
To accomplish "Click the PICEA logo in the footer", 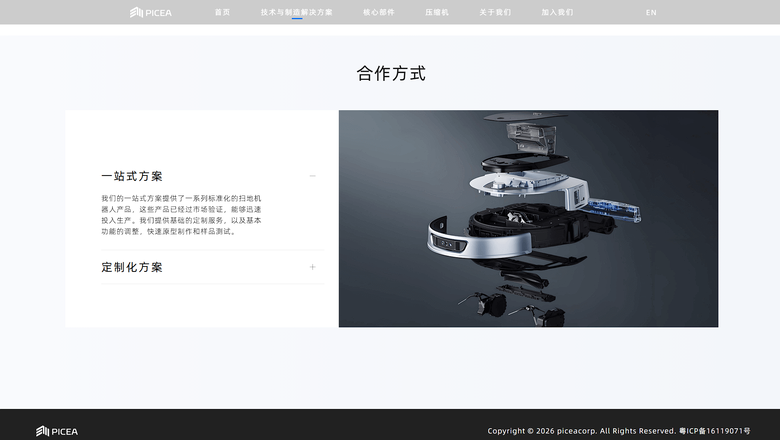I will click(57, 431).
